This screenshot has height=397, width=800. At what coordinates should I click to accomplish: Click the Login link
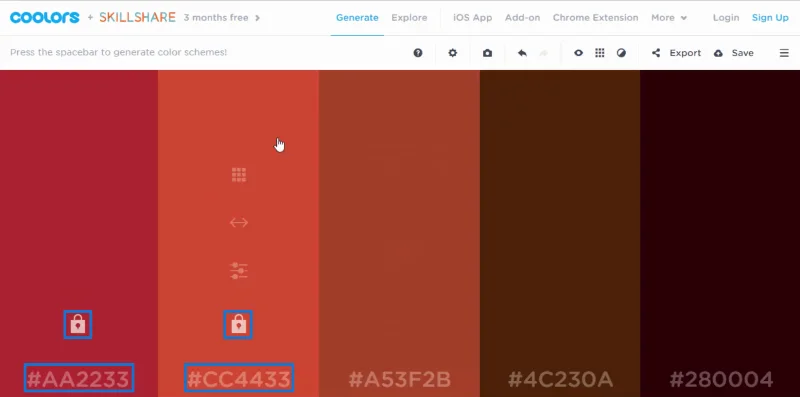(726, 17)
